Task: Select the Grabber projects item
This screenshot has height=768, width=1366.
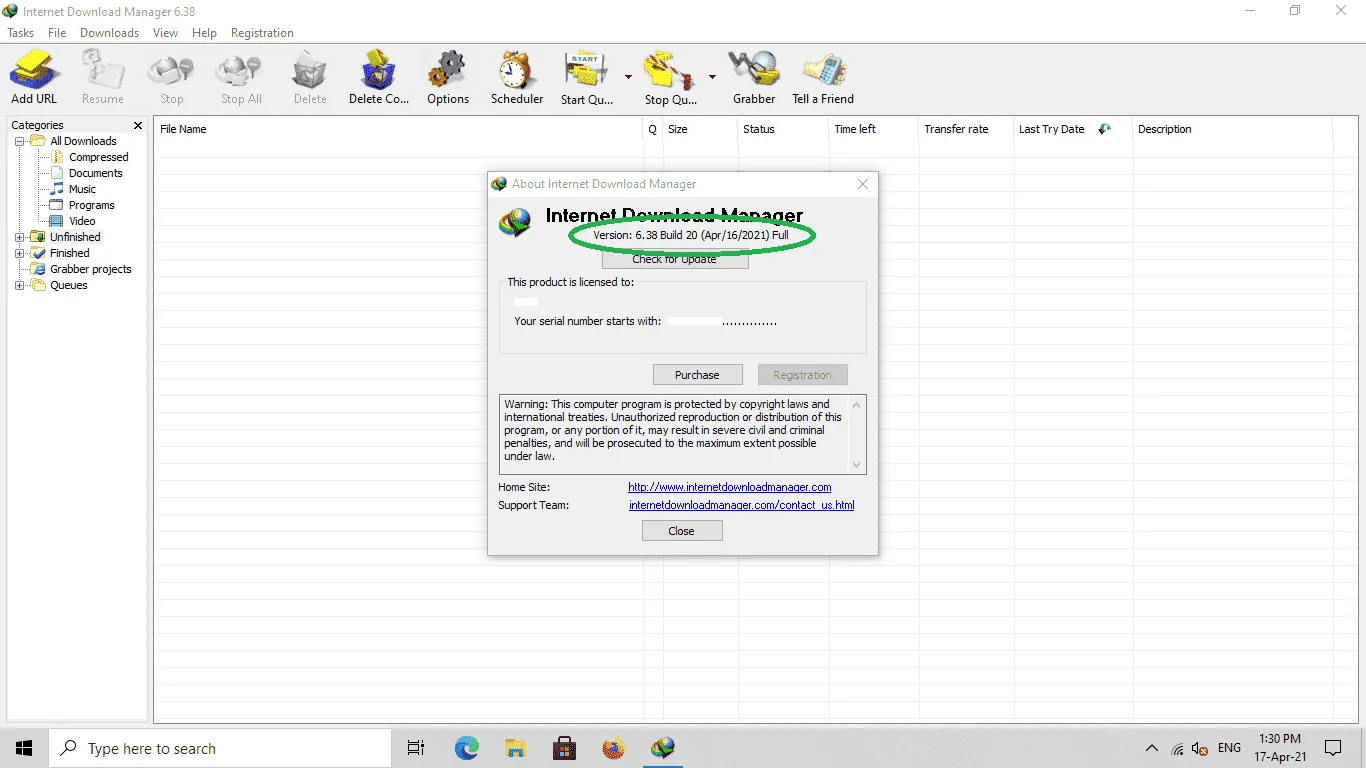Action: [90, 269]
